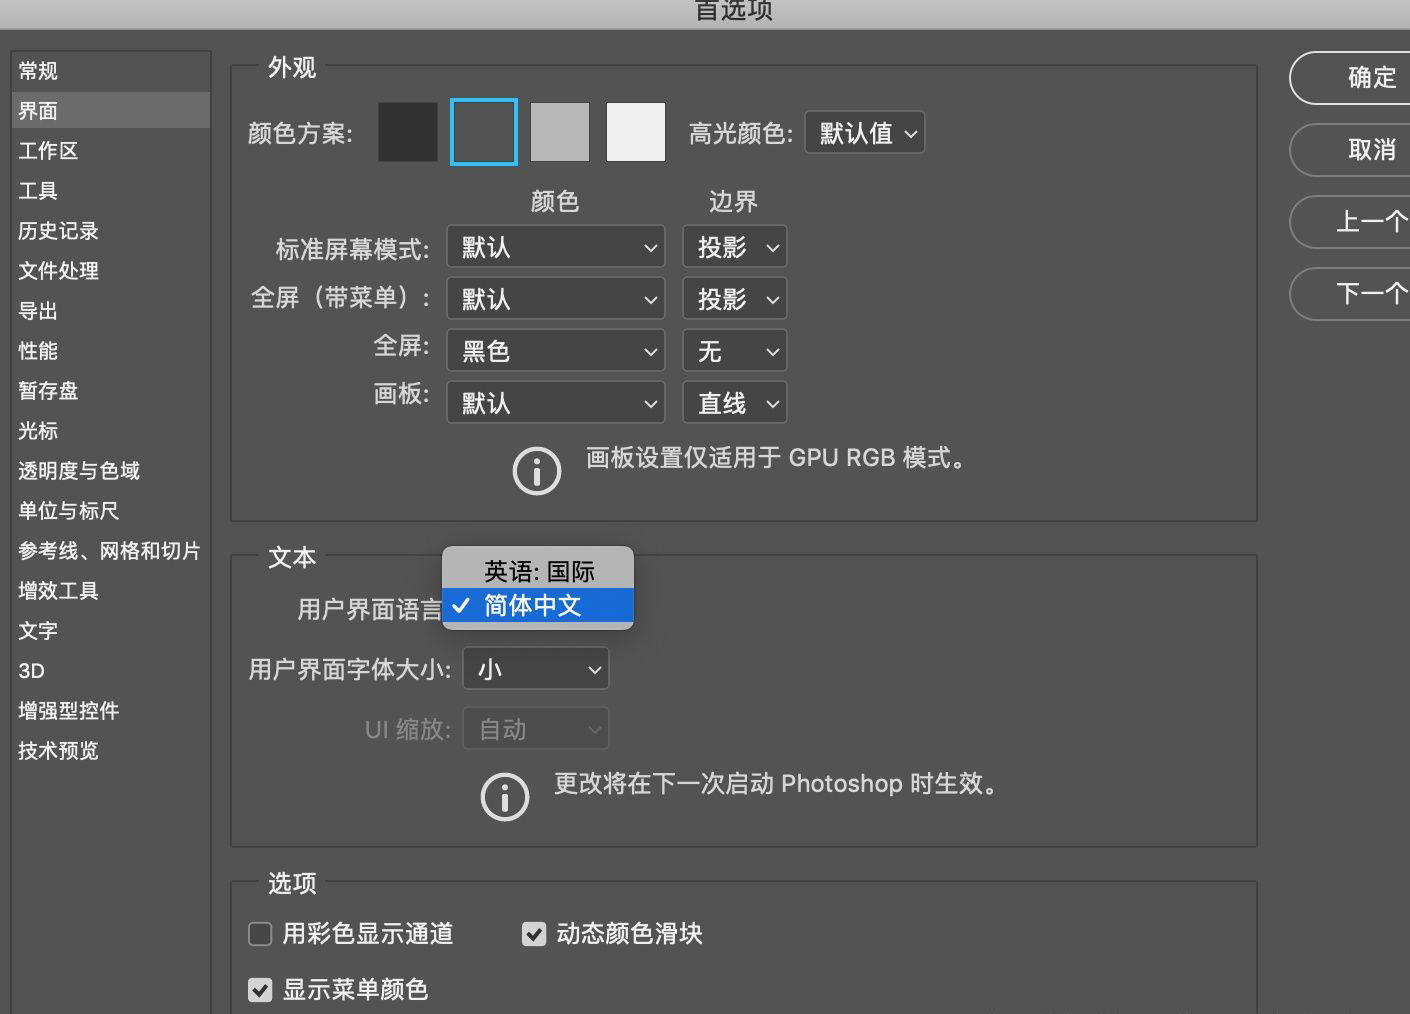This screenshot has width=1410, height=1014.
Task: Open the 画板 border dropdown showing 直线
Action: point(734,402)
